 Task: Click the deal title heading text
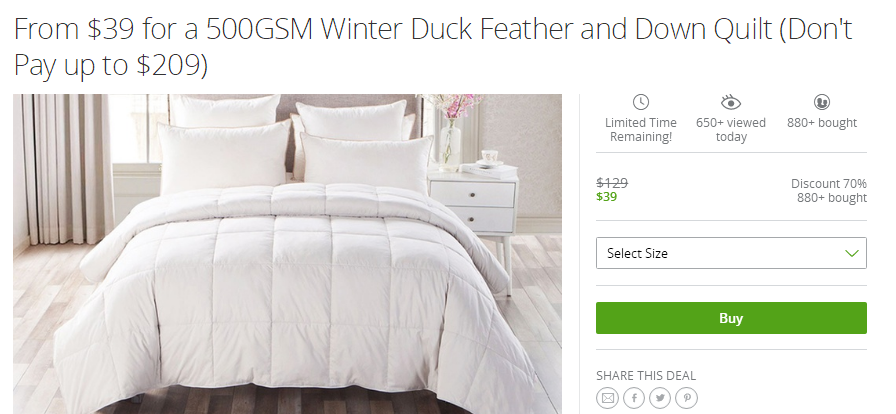(x=433, y=47)
